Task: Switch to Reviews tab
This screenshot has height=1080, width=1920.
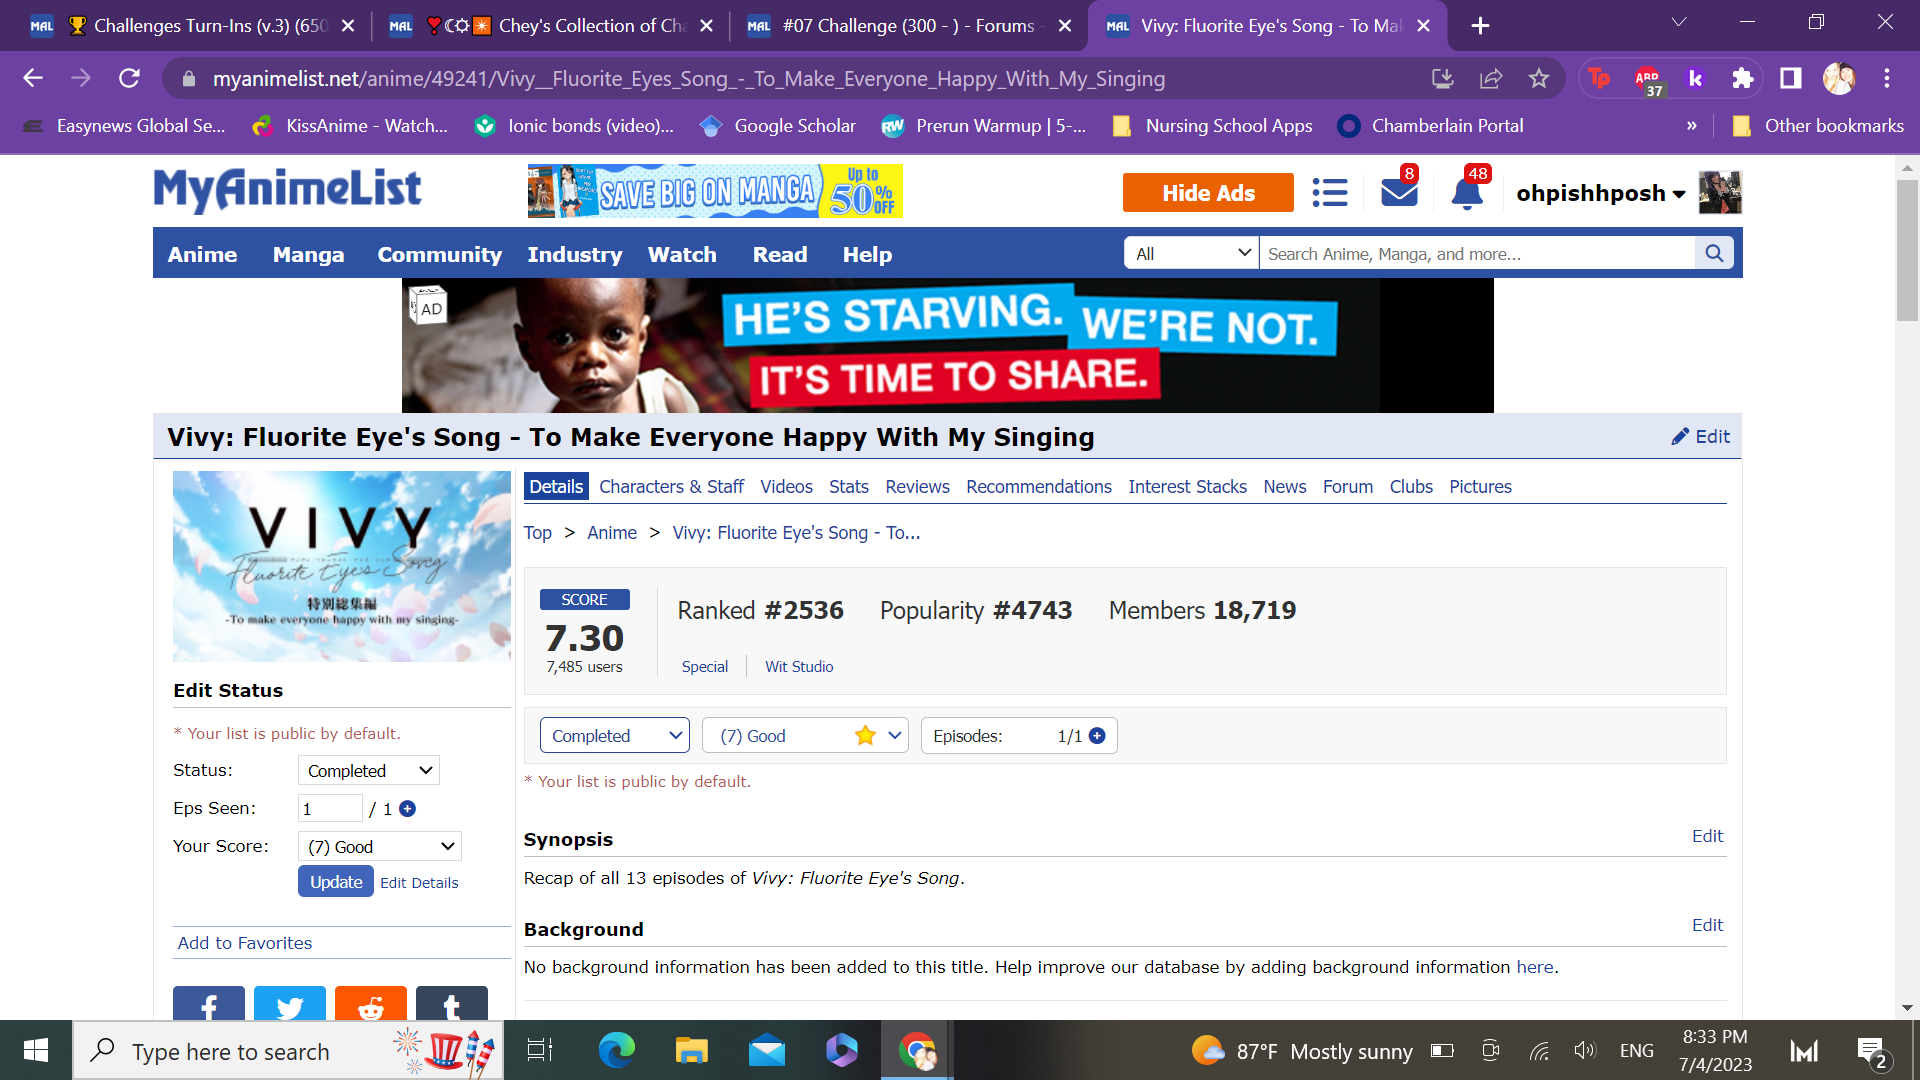Action: (x=917, y=487)
